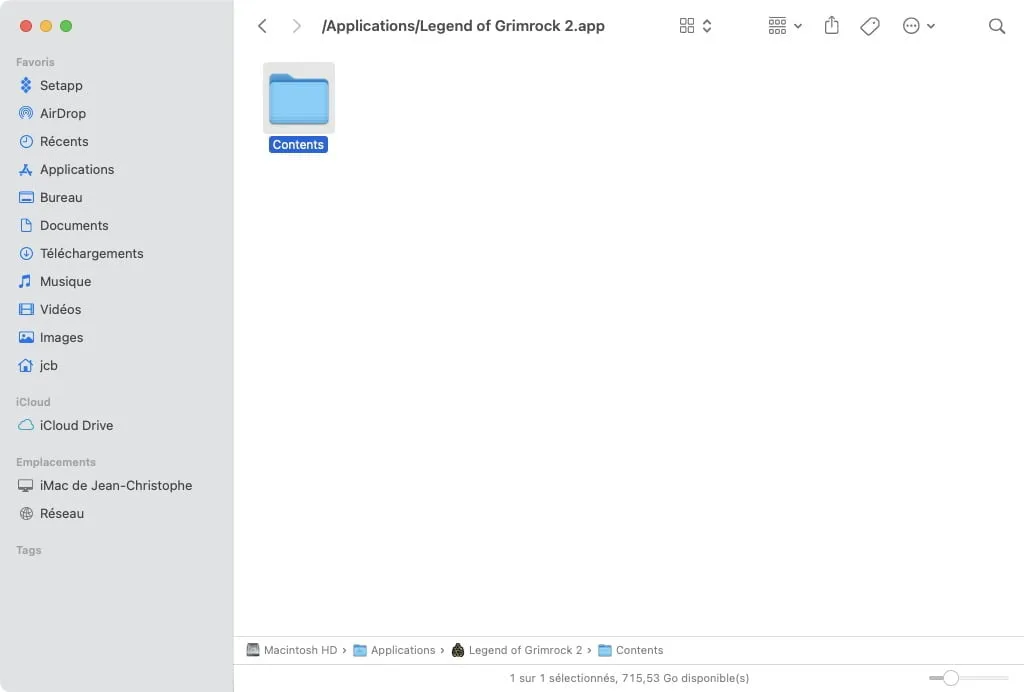Screen dimensions: 1024x692
Task: Adjust the icon size slider
Action: click(x=951, y=678)
